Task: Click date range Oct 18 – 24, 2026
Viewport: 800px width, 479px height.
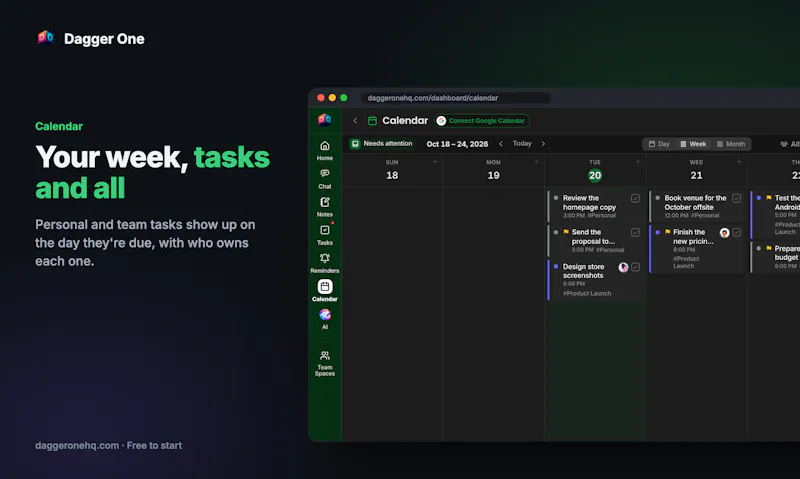Action: (457, 144)
